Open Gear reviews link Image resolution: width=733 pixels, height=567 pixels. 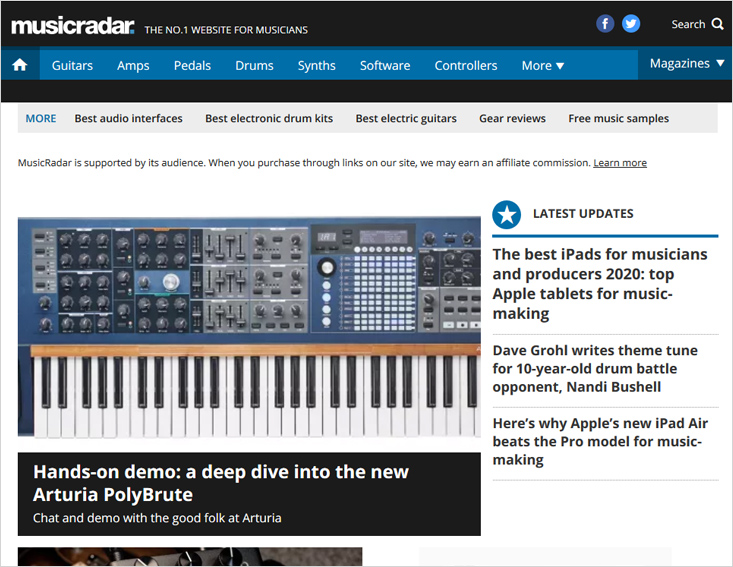[x=512, y=118]
